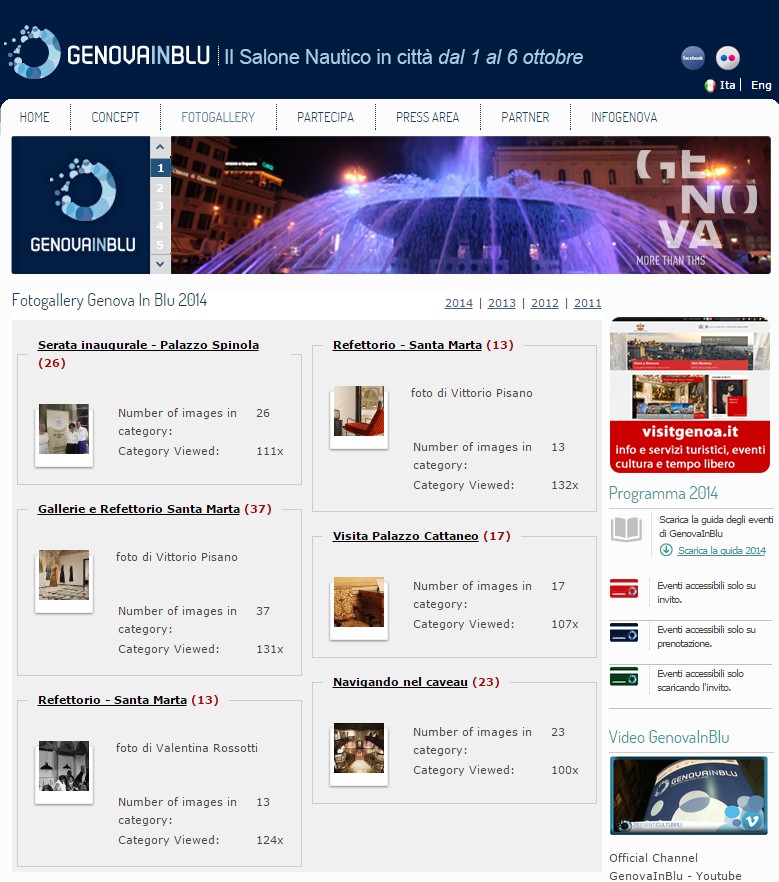The width and height of the screenshot is (779, 882).
Task: Click the green download-invite card icon
Action: coord(624,676)
